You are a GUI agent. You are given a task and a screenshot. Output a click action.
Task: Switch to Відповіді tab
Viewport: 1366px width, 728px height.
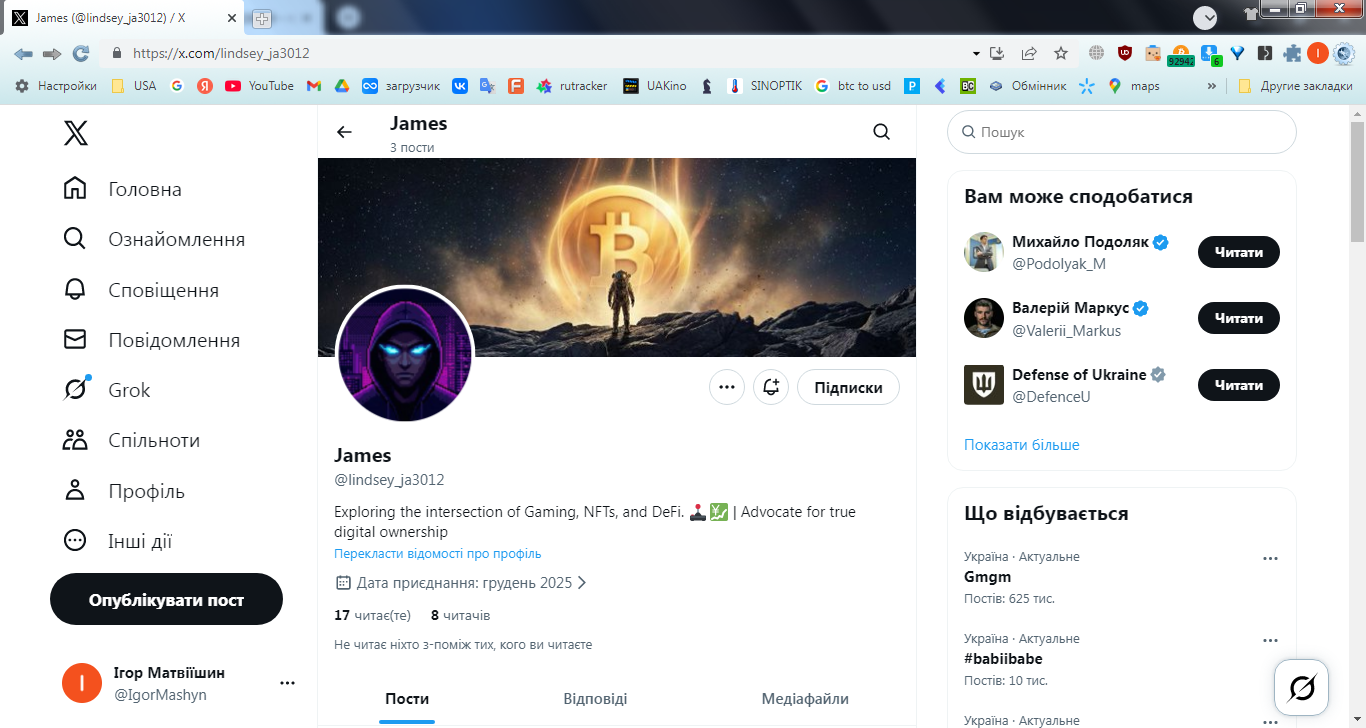point(595,699)
